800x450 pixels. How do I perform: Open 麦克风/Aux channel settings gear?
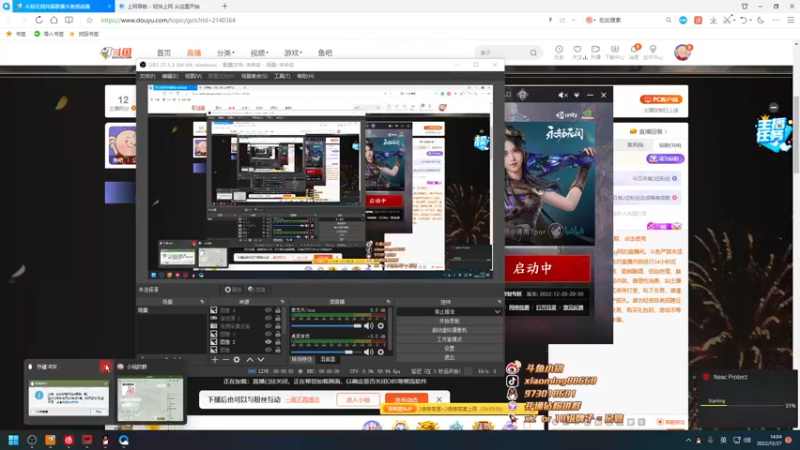coord(381,326)
